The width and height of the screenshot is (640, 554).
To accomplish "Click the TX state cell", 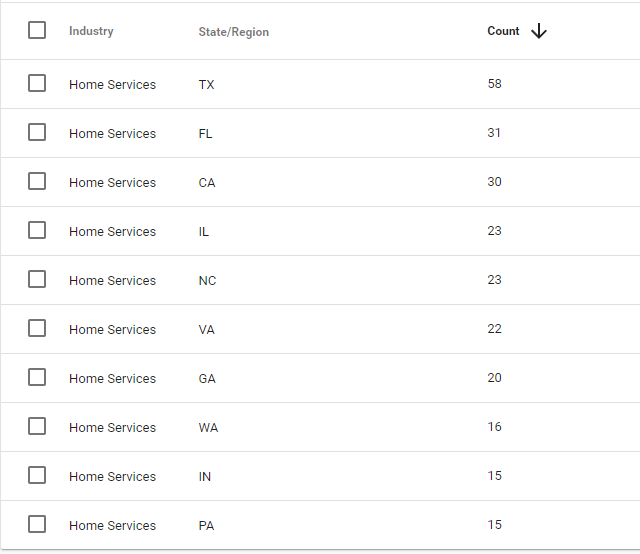I will point(206,85).
